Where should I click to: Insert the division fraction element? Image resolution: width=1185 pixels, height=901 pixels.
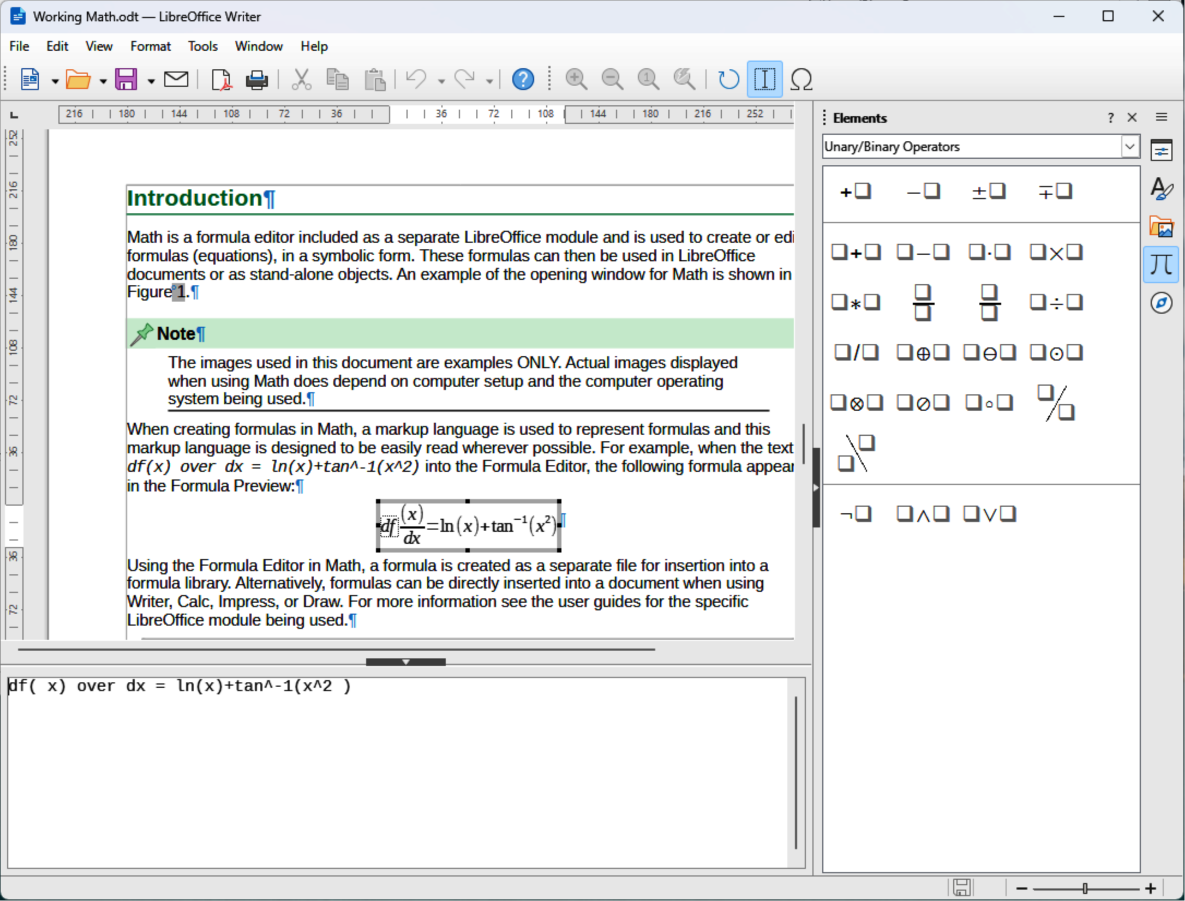coord(923,302)
